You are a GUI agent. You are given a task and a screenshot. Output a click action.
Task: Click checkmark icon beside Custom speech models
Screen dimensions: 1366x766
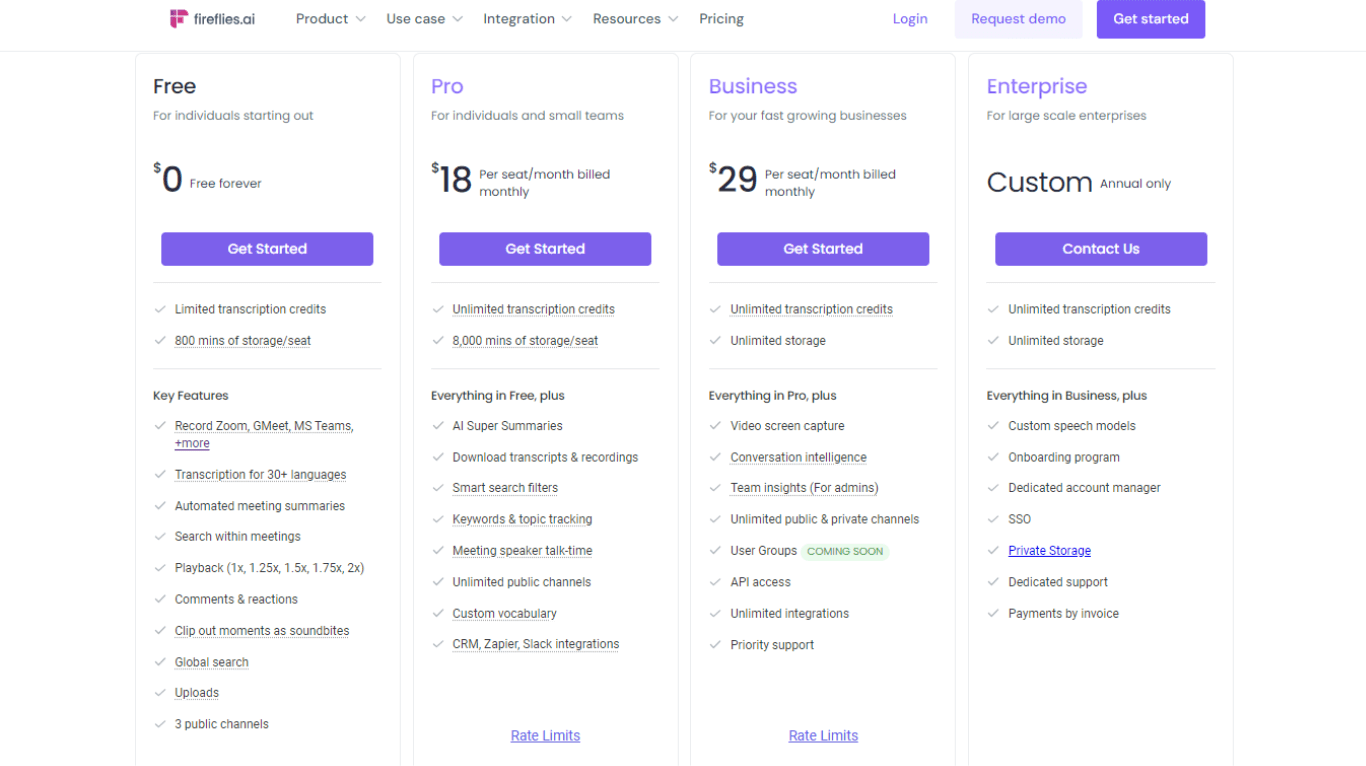(x=993, y=426)
